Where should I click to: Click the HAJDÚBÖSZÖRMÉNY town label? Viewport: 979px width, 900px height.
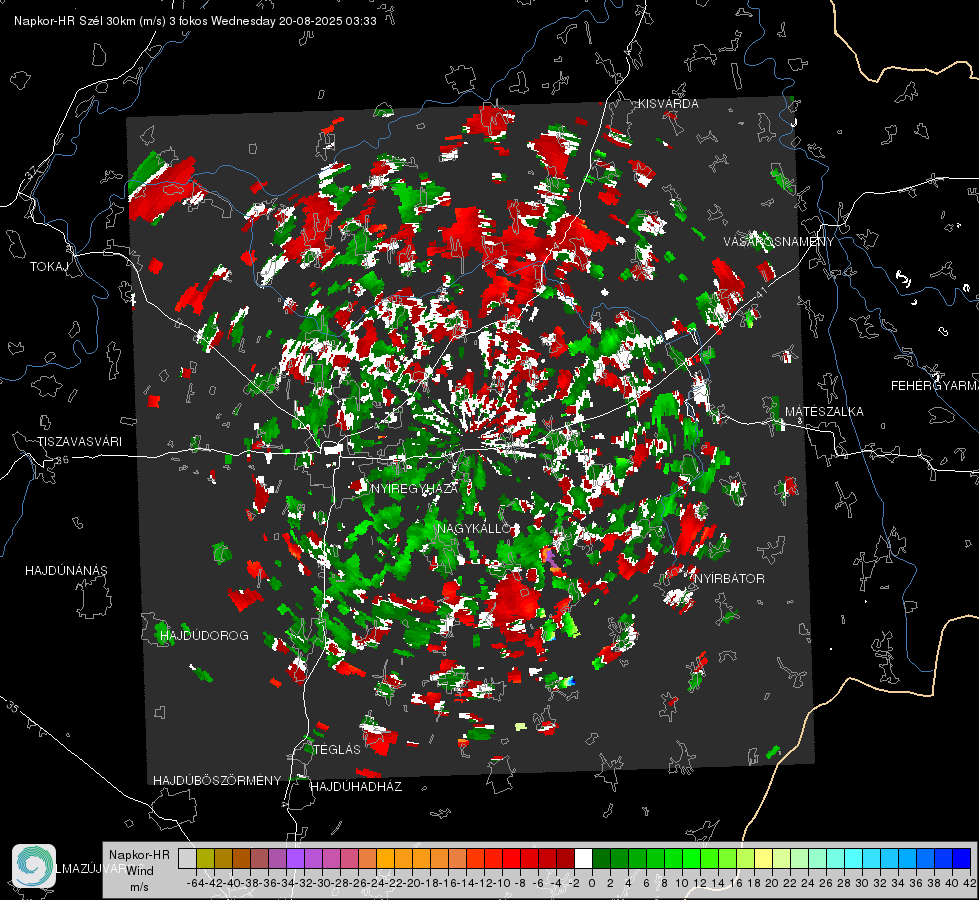coord(217,781)
